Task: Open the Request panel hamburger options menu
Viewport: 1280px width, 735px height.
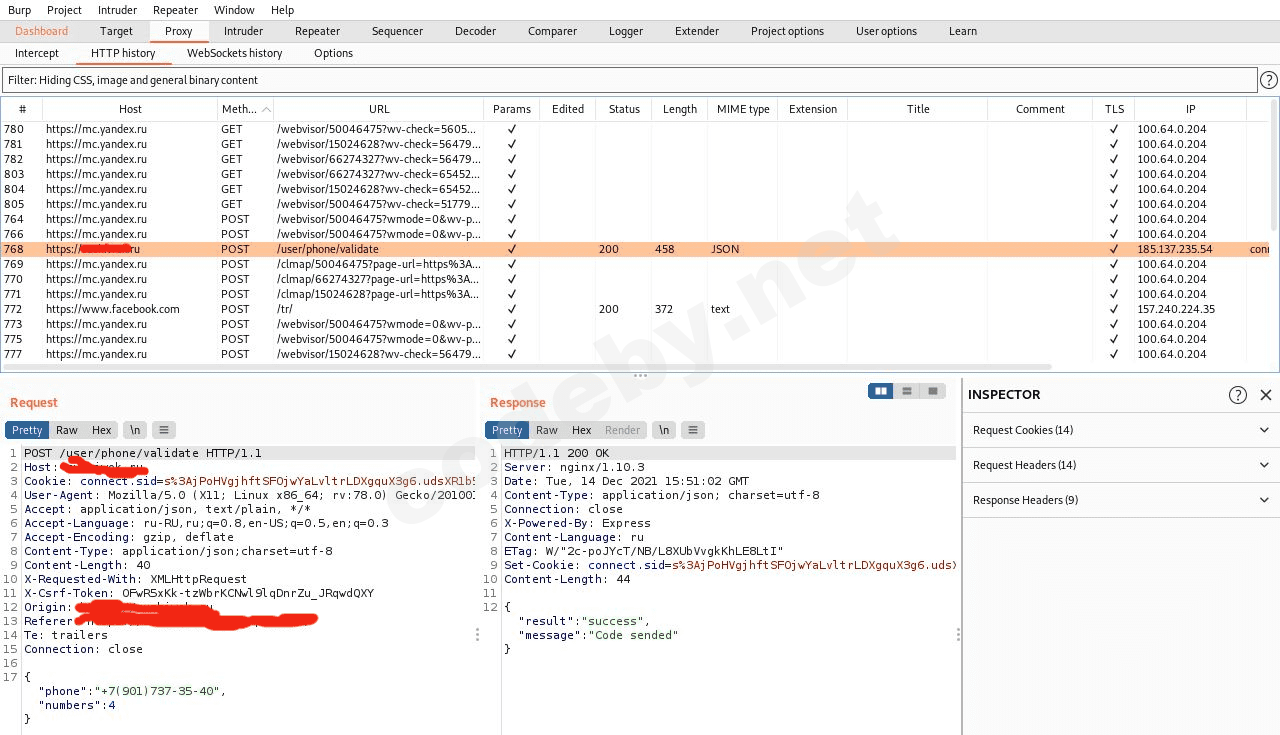Action: [164, 430]
